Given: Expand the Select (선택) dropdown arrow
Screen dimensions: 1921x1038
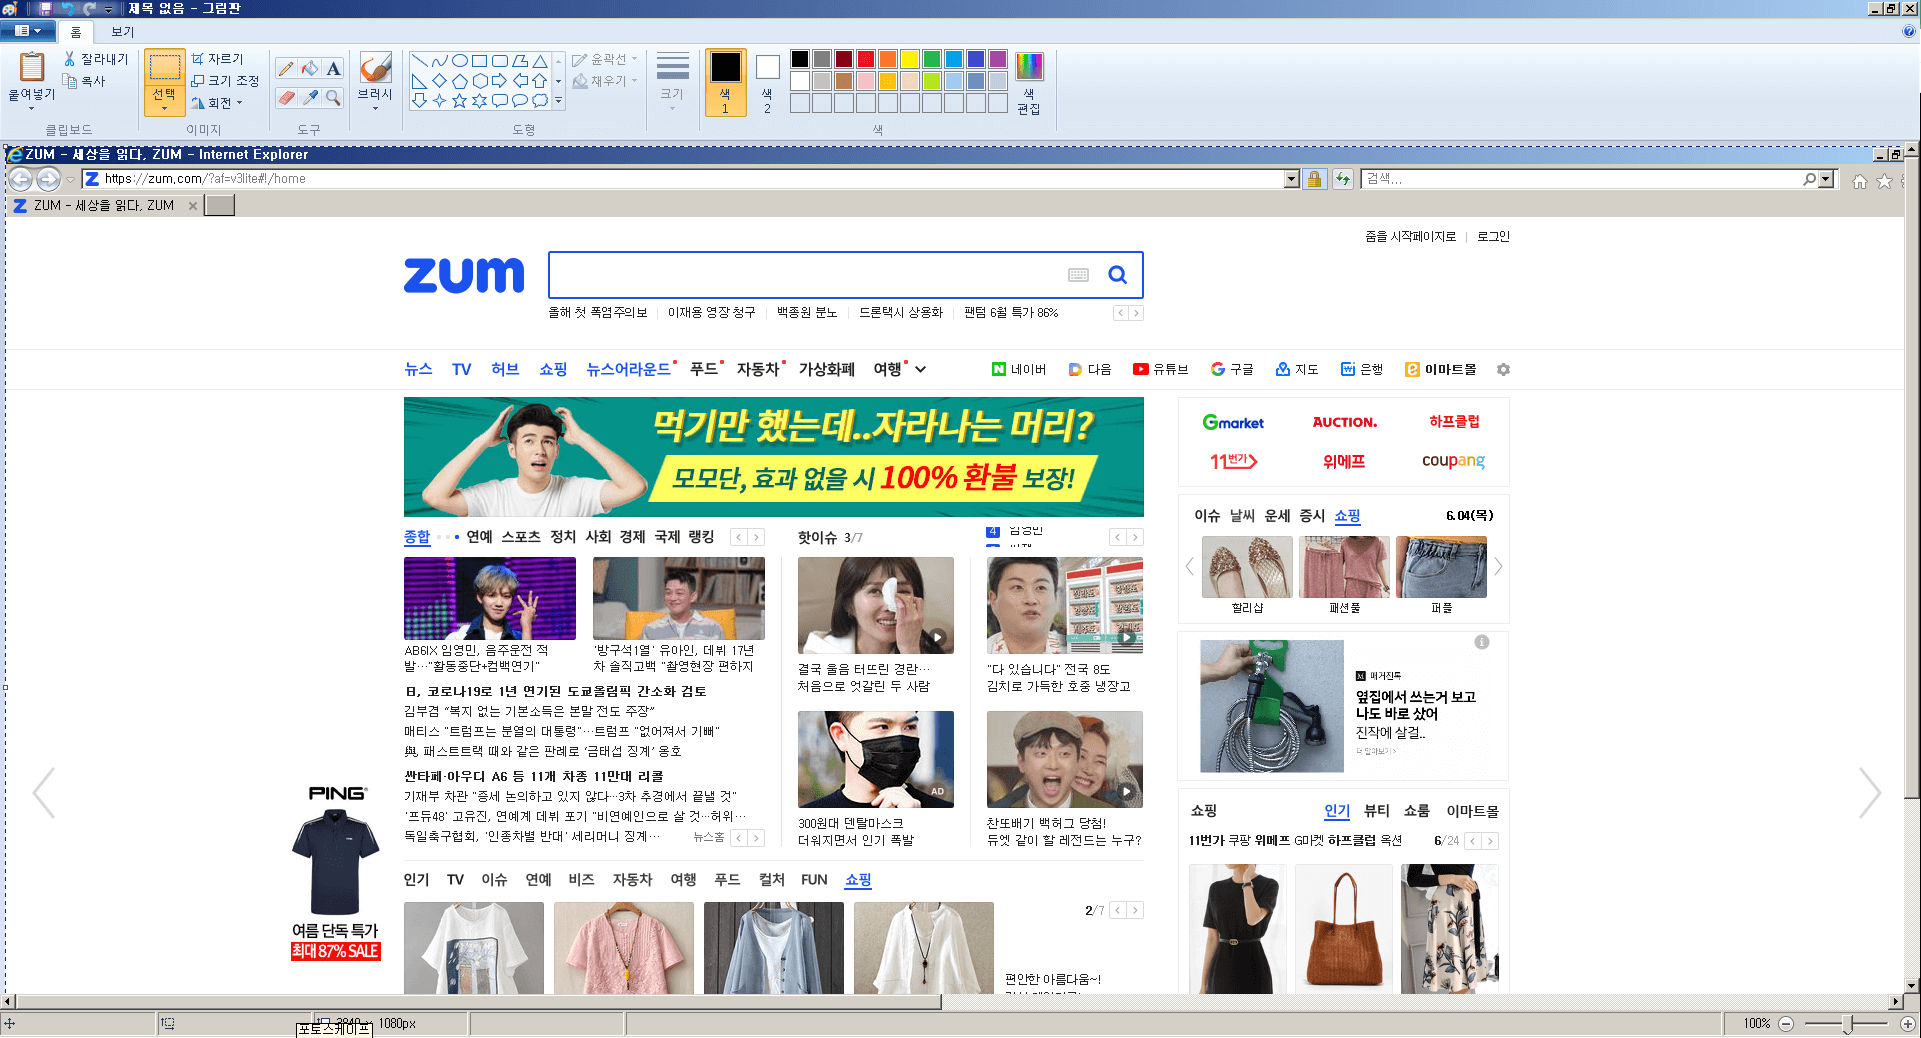Looking at the screenshot, I should (164, 108).
